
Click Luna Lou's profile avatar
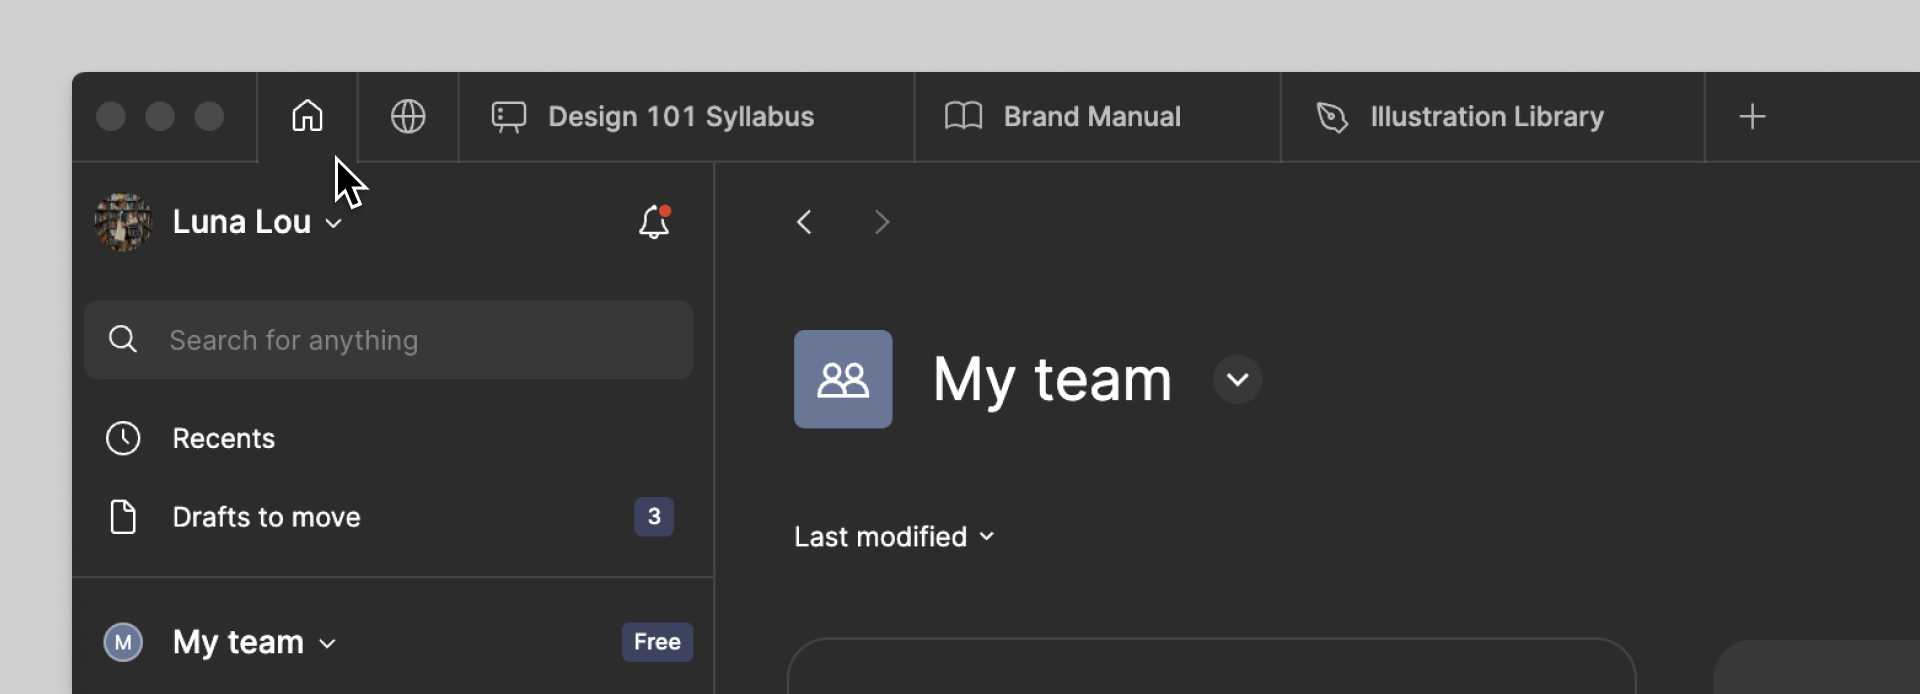click(x=123, y=221)
